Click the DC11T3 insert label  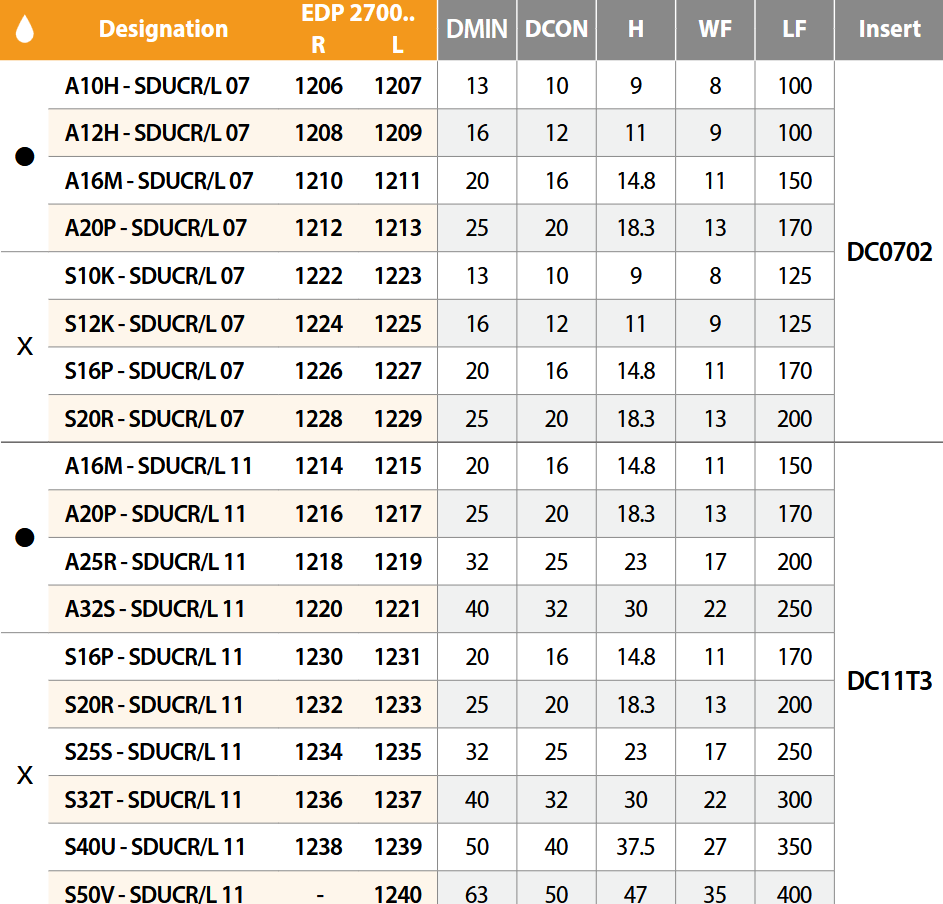point(889,681)
